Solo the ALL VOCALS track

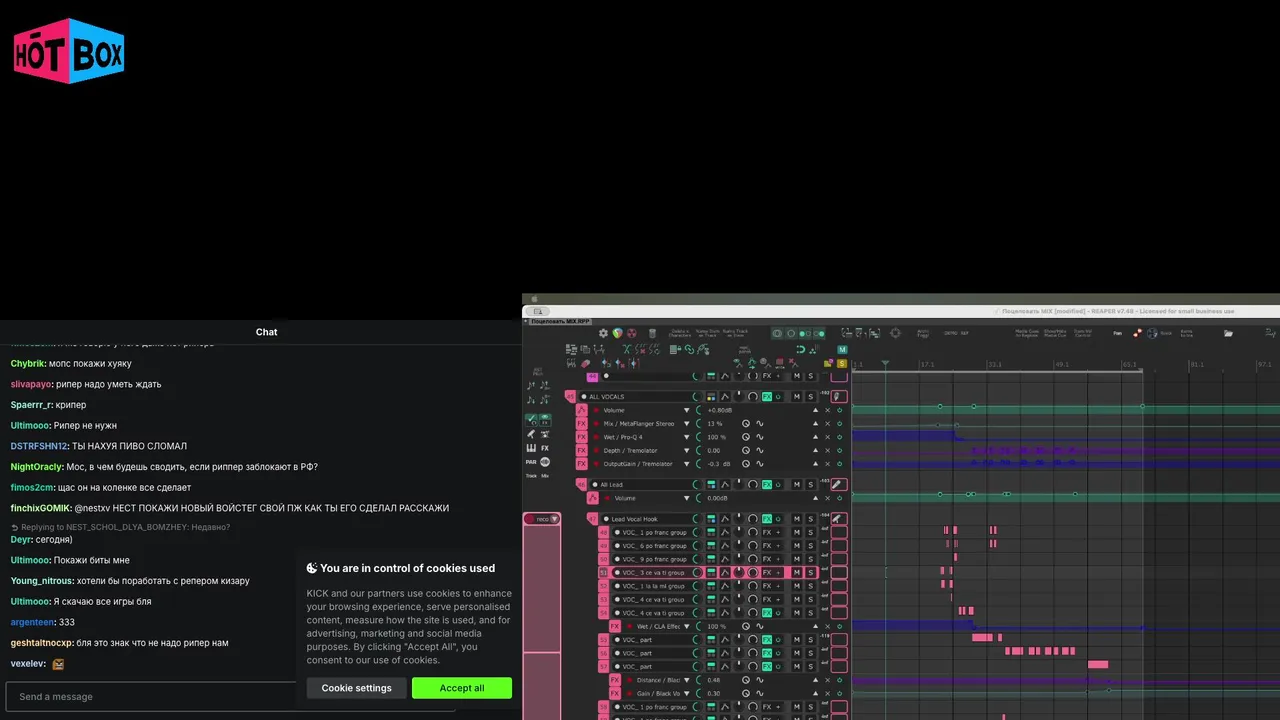coord(810,397)
